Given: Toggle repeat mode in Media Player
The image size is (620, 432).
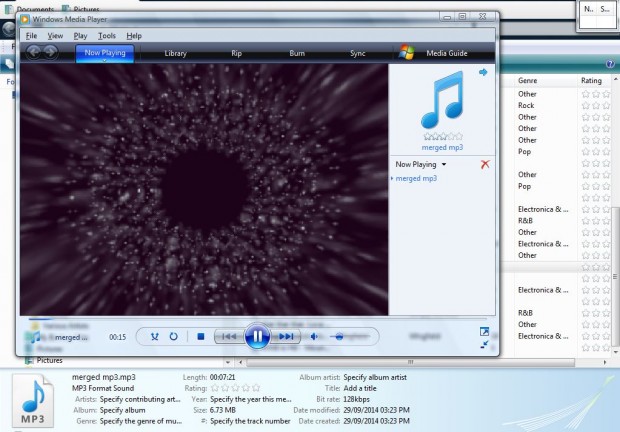Looking at the screenshot, I should (x=174, y=336).
